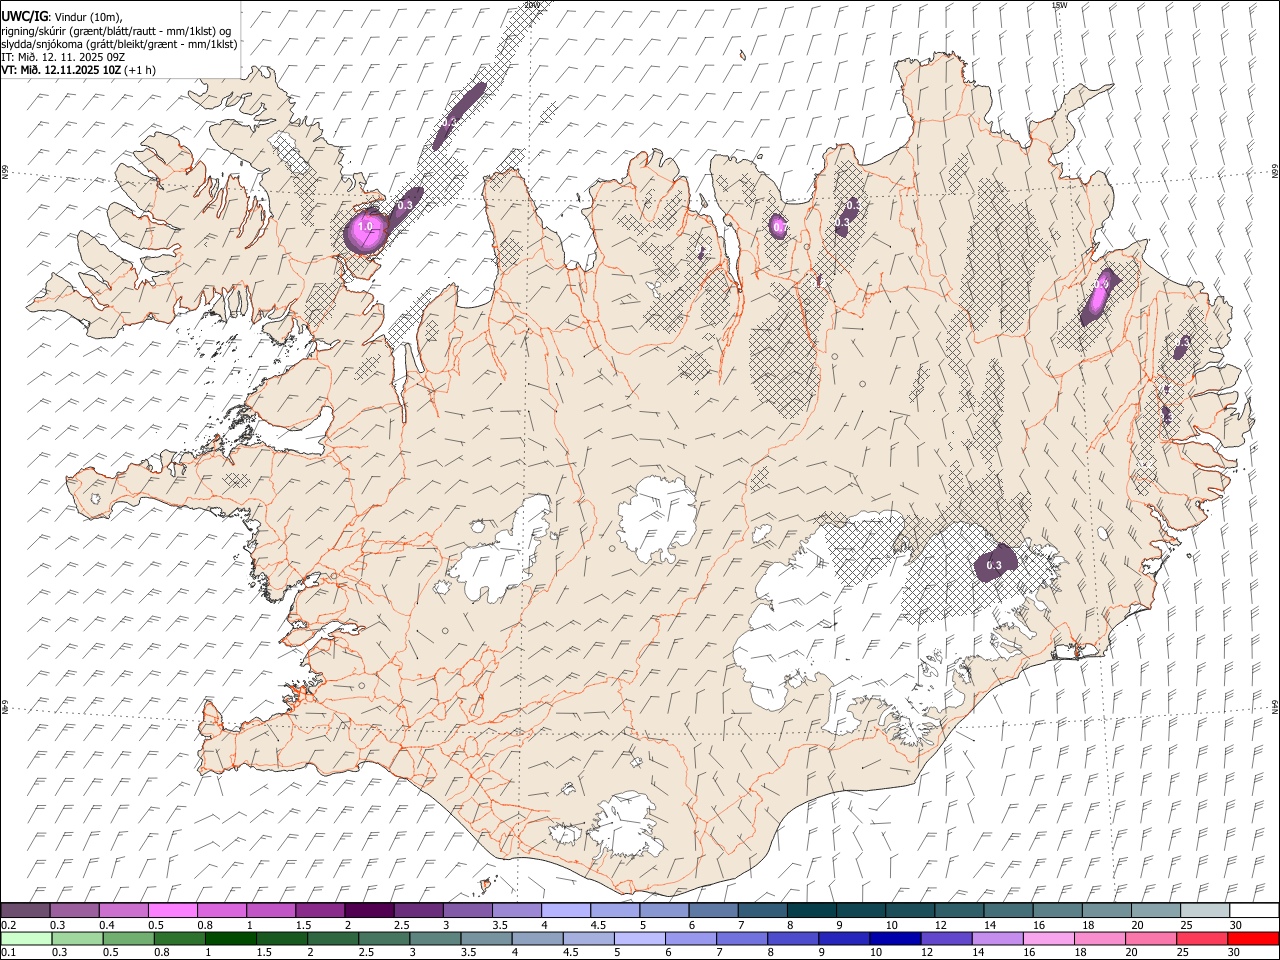The image size is (1280, 960).
Task: Select top legend swatch from 0.2 to 0.3
Action: point(25,911)
